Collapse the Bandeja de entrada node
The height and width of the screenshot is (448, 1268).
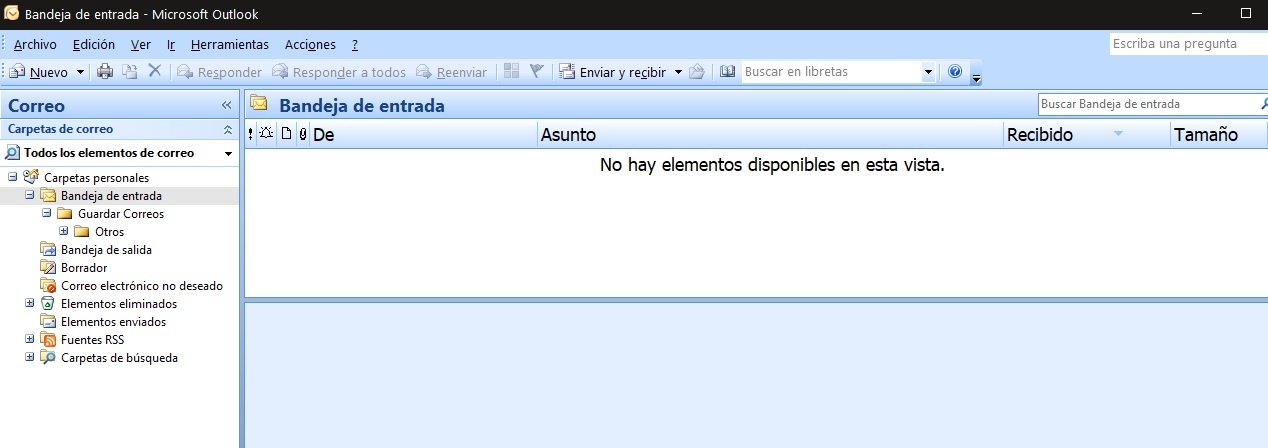point(29,195)
